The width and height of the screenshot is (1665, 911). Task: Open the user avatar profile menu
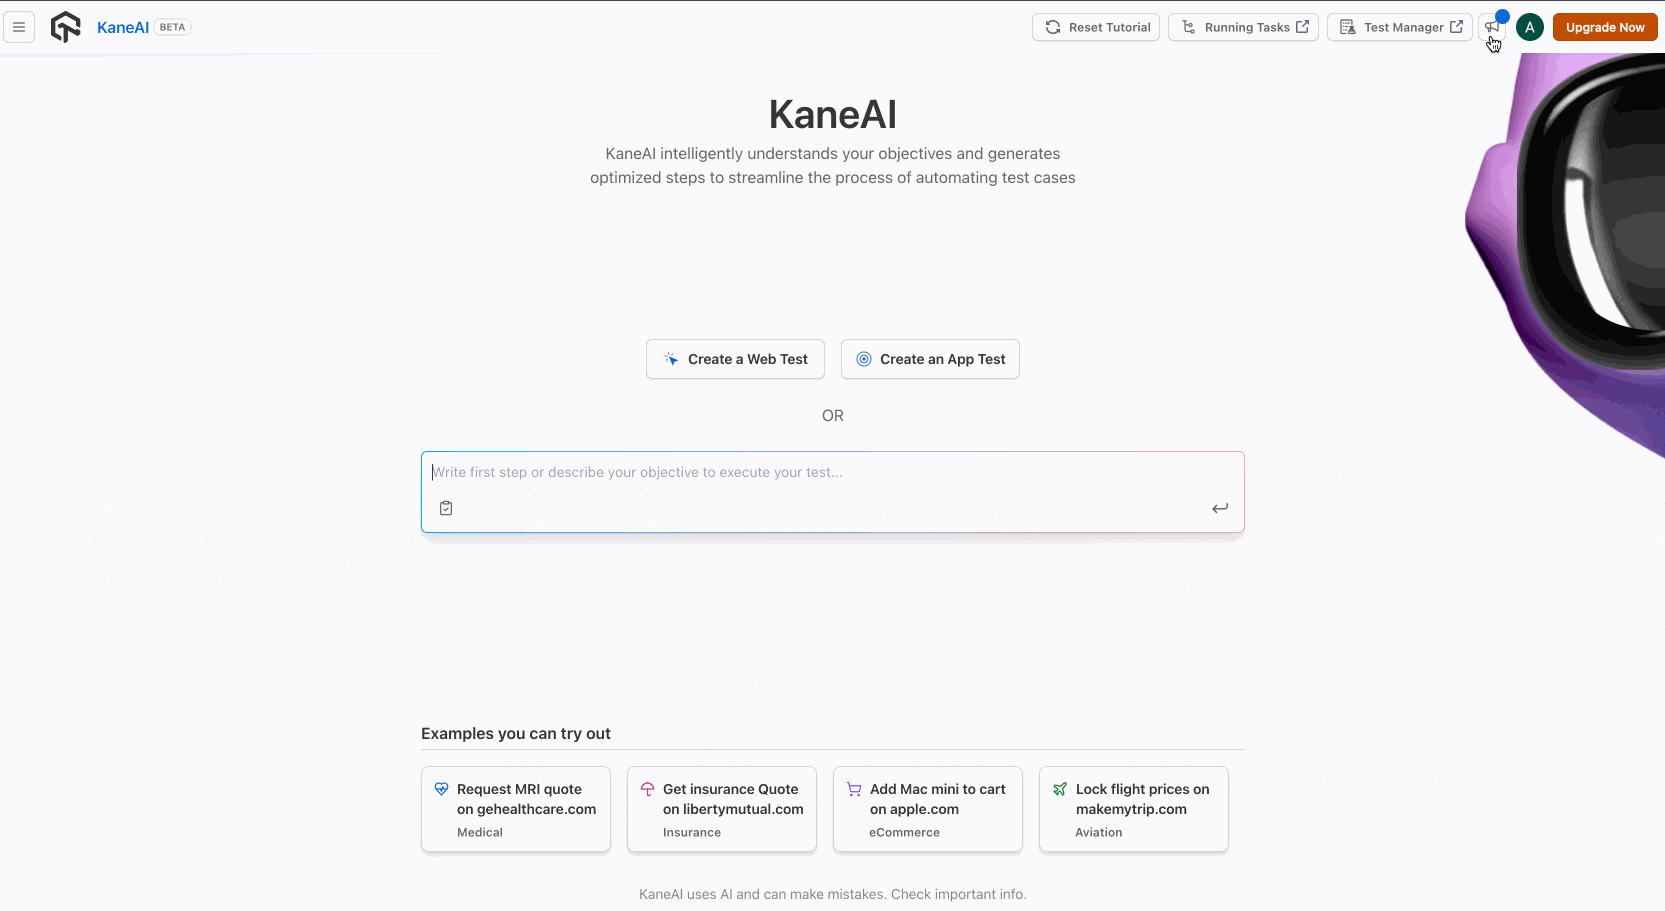click(x=1529, y=27)
